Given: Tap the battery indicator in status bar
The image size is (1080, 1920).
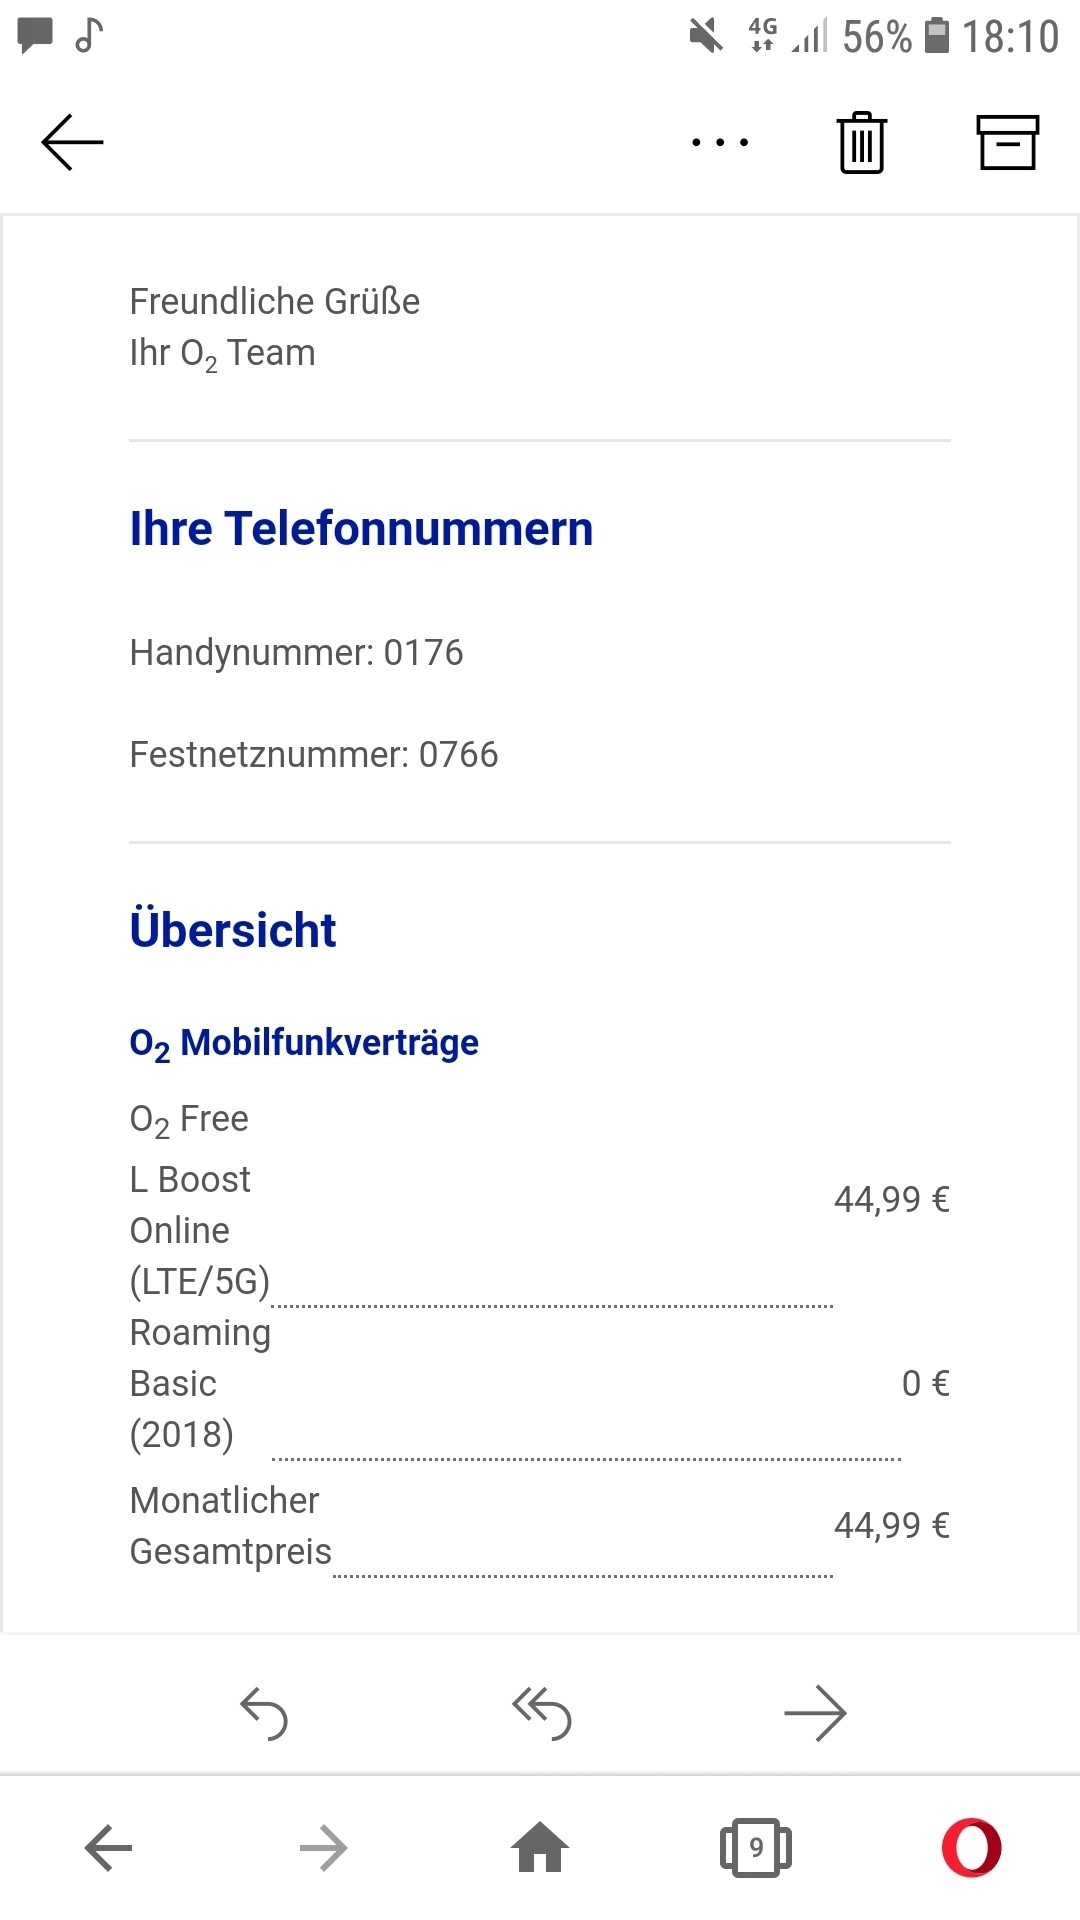Looking at the screenshot, I should (x=937, y=36).
